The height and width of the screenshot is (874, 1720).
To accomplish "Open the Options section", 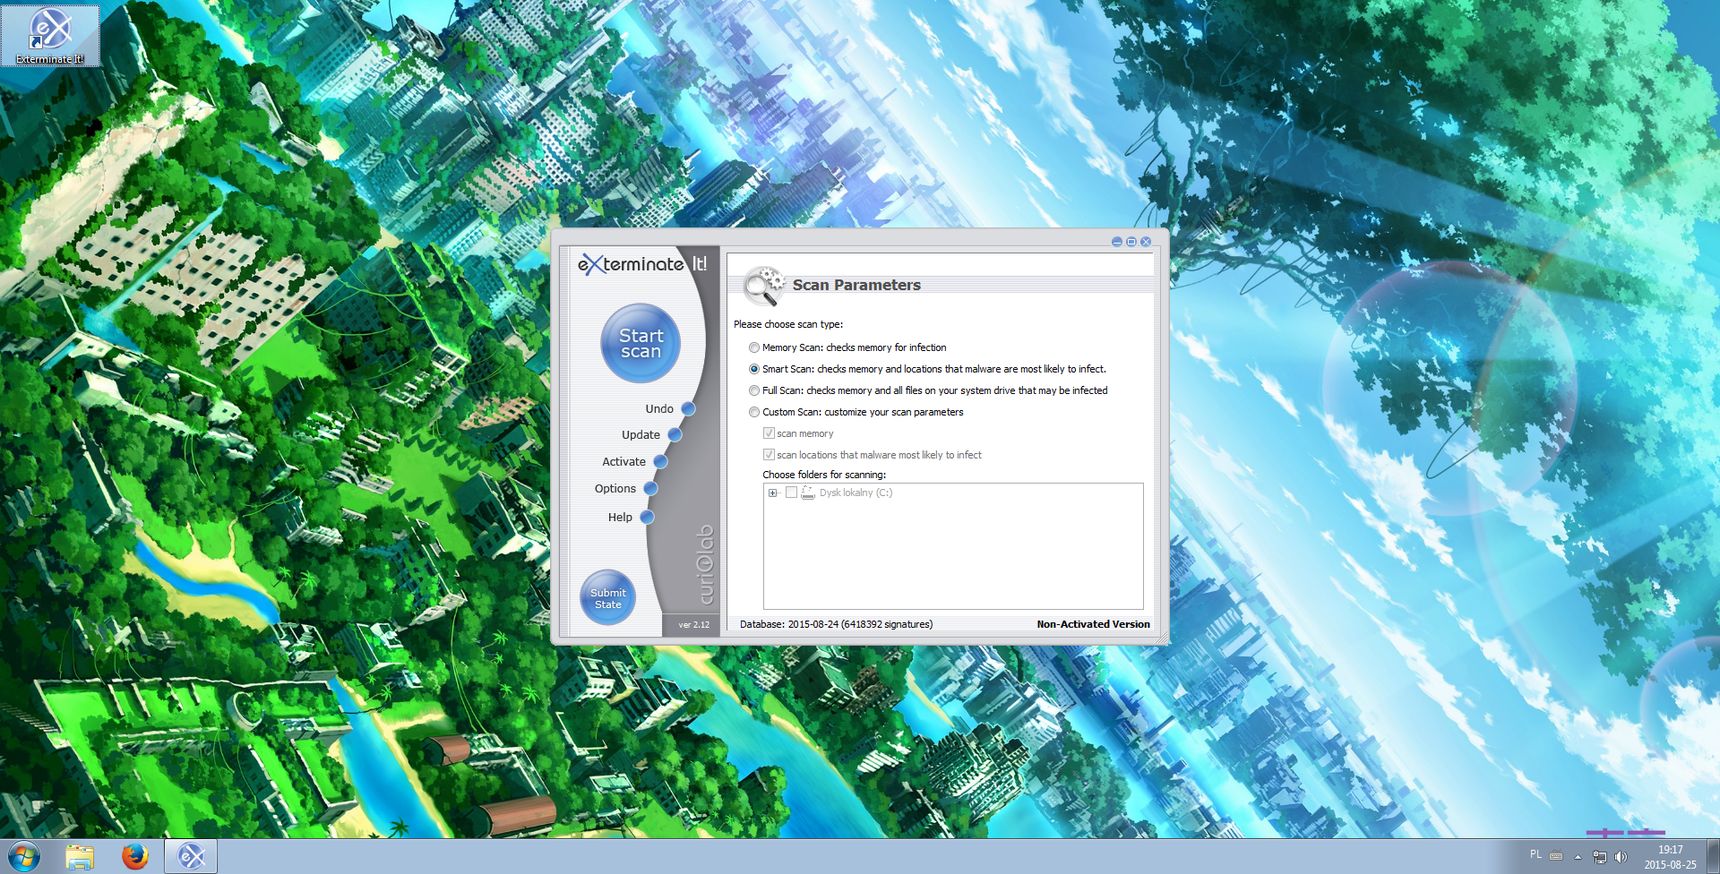I will pyautogui.click(x=625, y=488).
